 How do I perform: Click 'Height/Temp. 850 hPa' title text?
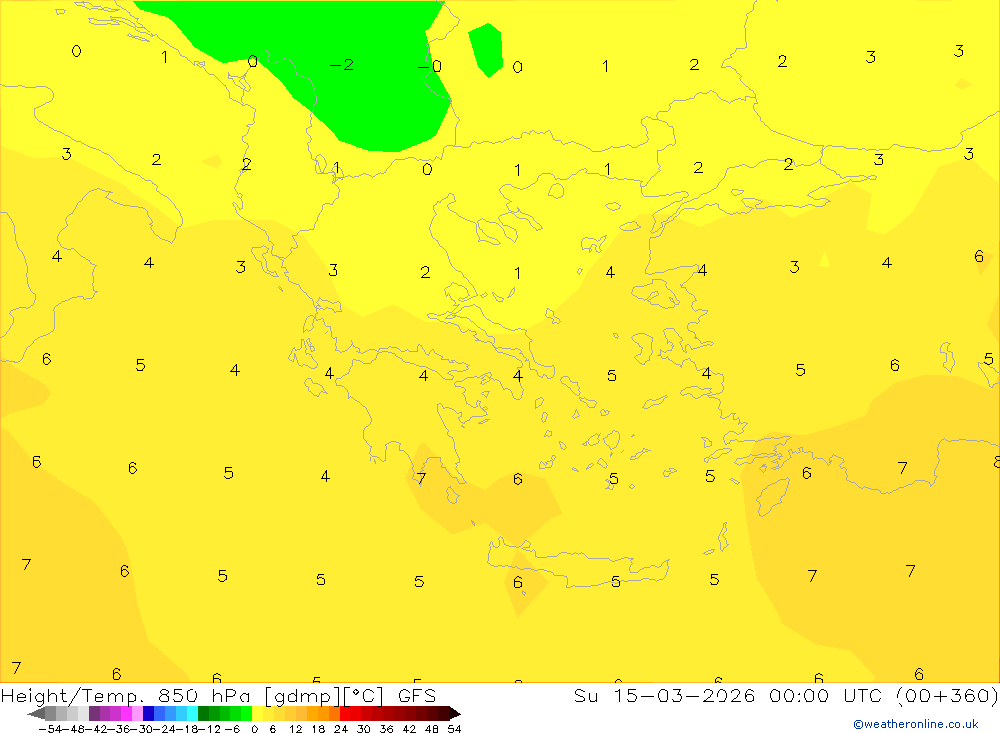(x=128, y=695)
